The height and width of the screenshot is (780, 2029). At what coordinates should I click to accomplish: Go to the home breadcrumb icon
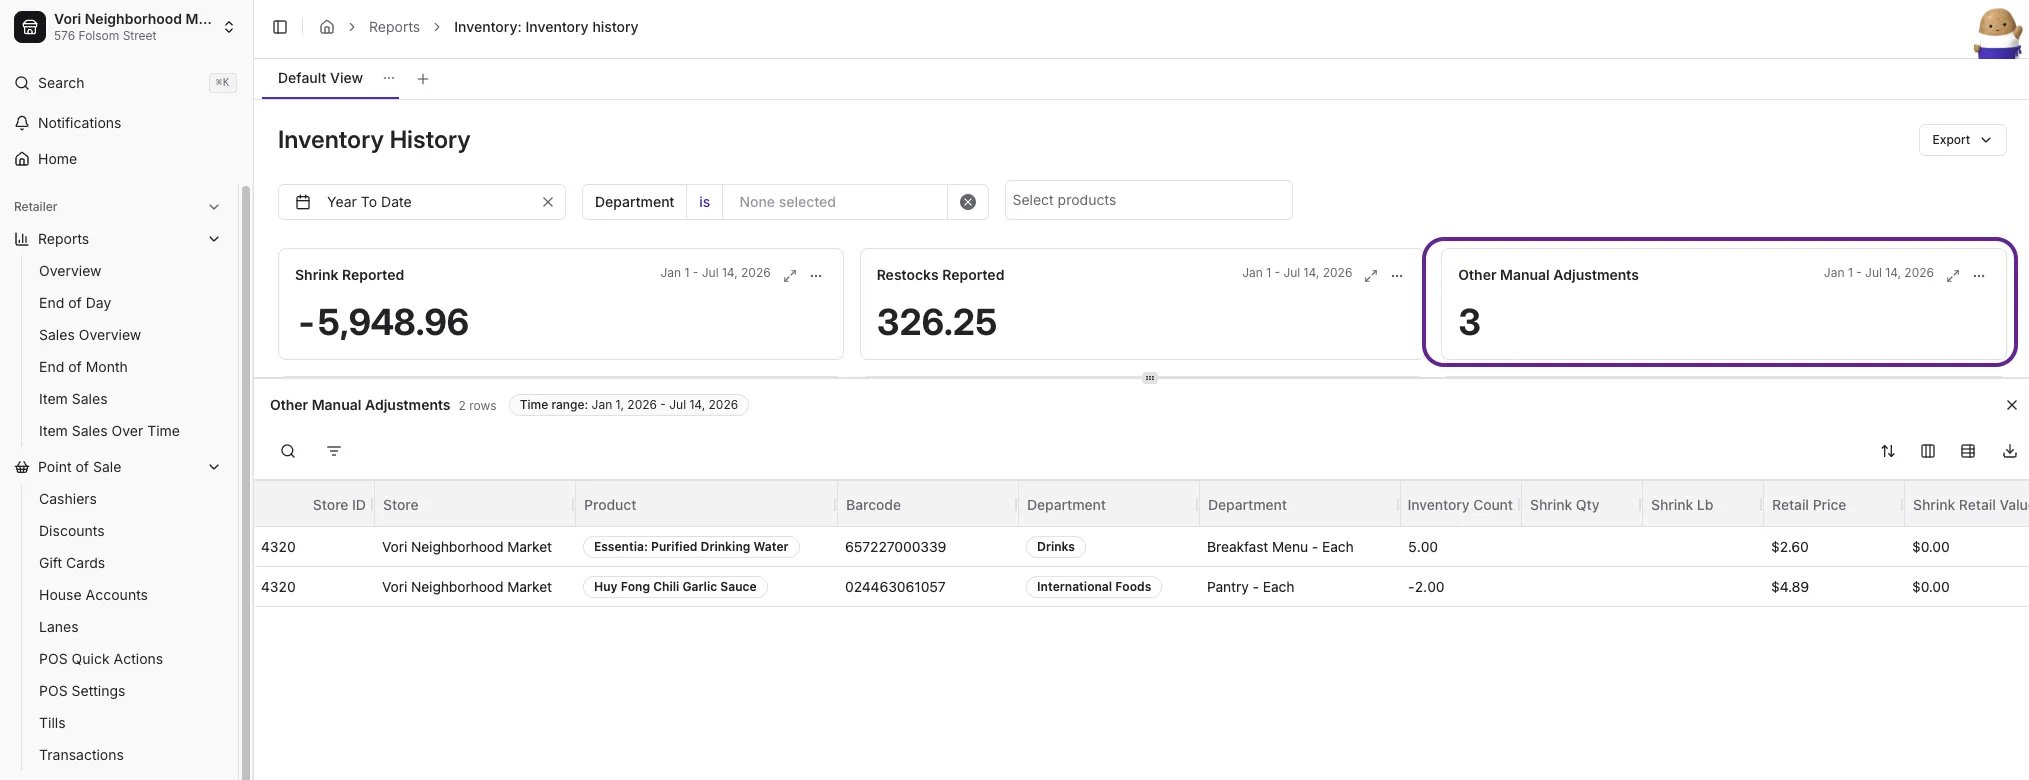click(x=327, y=27)
